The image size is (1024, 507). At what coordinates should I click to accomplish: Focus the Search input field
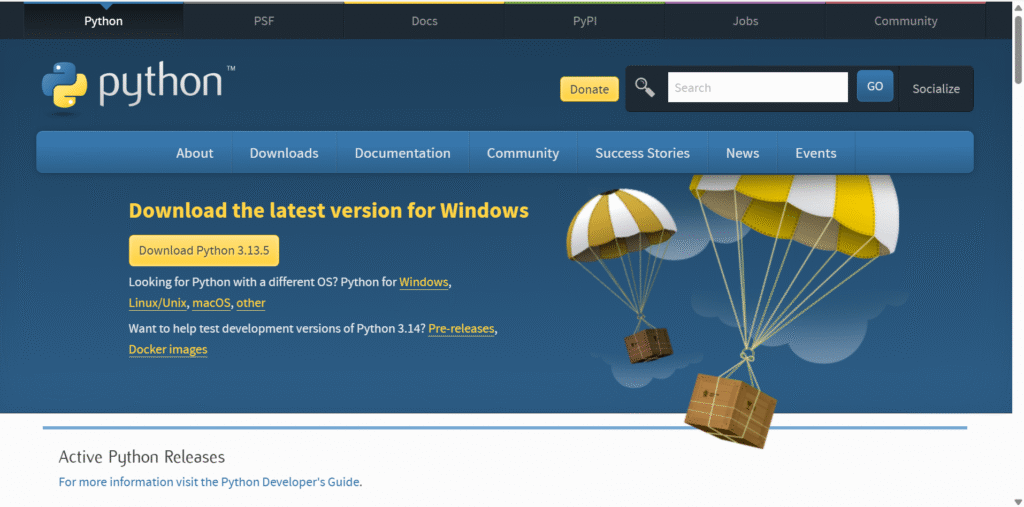point(758,87)
